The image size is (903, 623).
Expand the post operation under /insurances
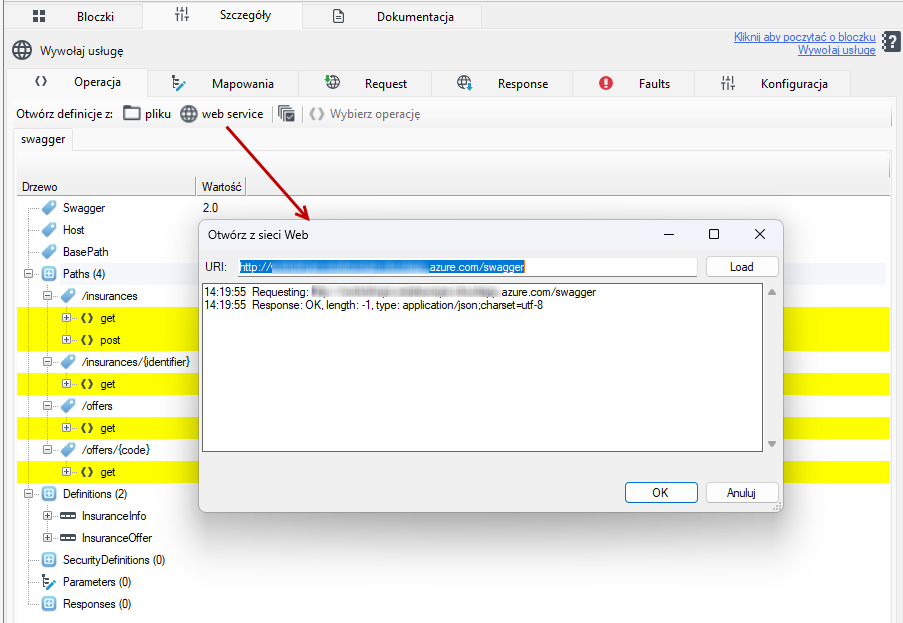pos(66,340)
